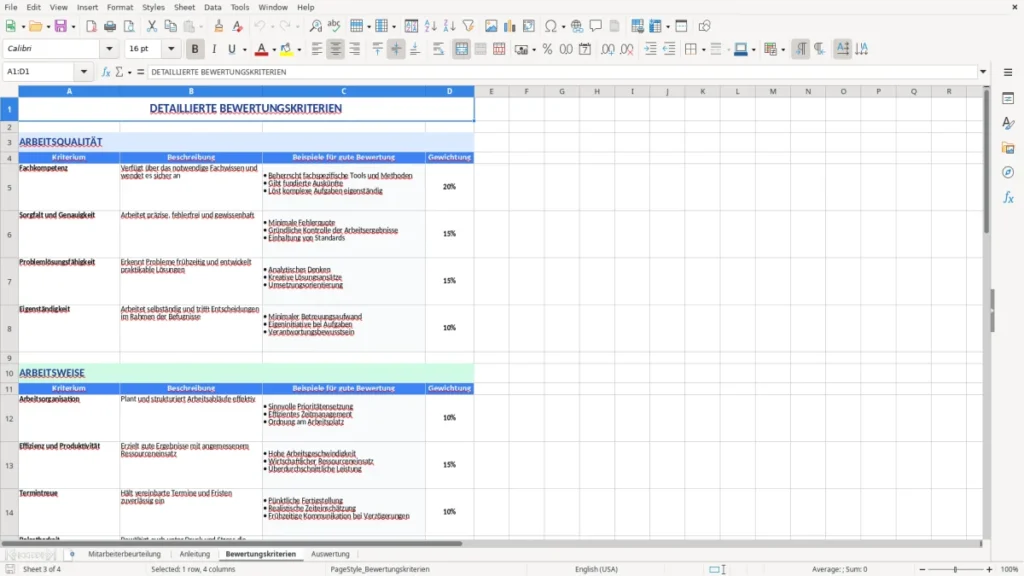Expand the formula bar arrow

(983, 72)
